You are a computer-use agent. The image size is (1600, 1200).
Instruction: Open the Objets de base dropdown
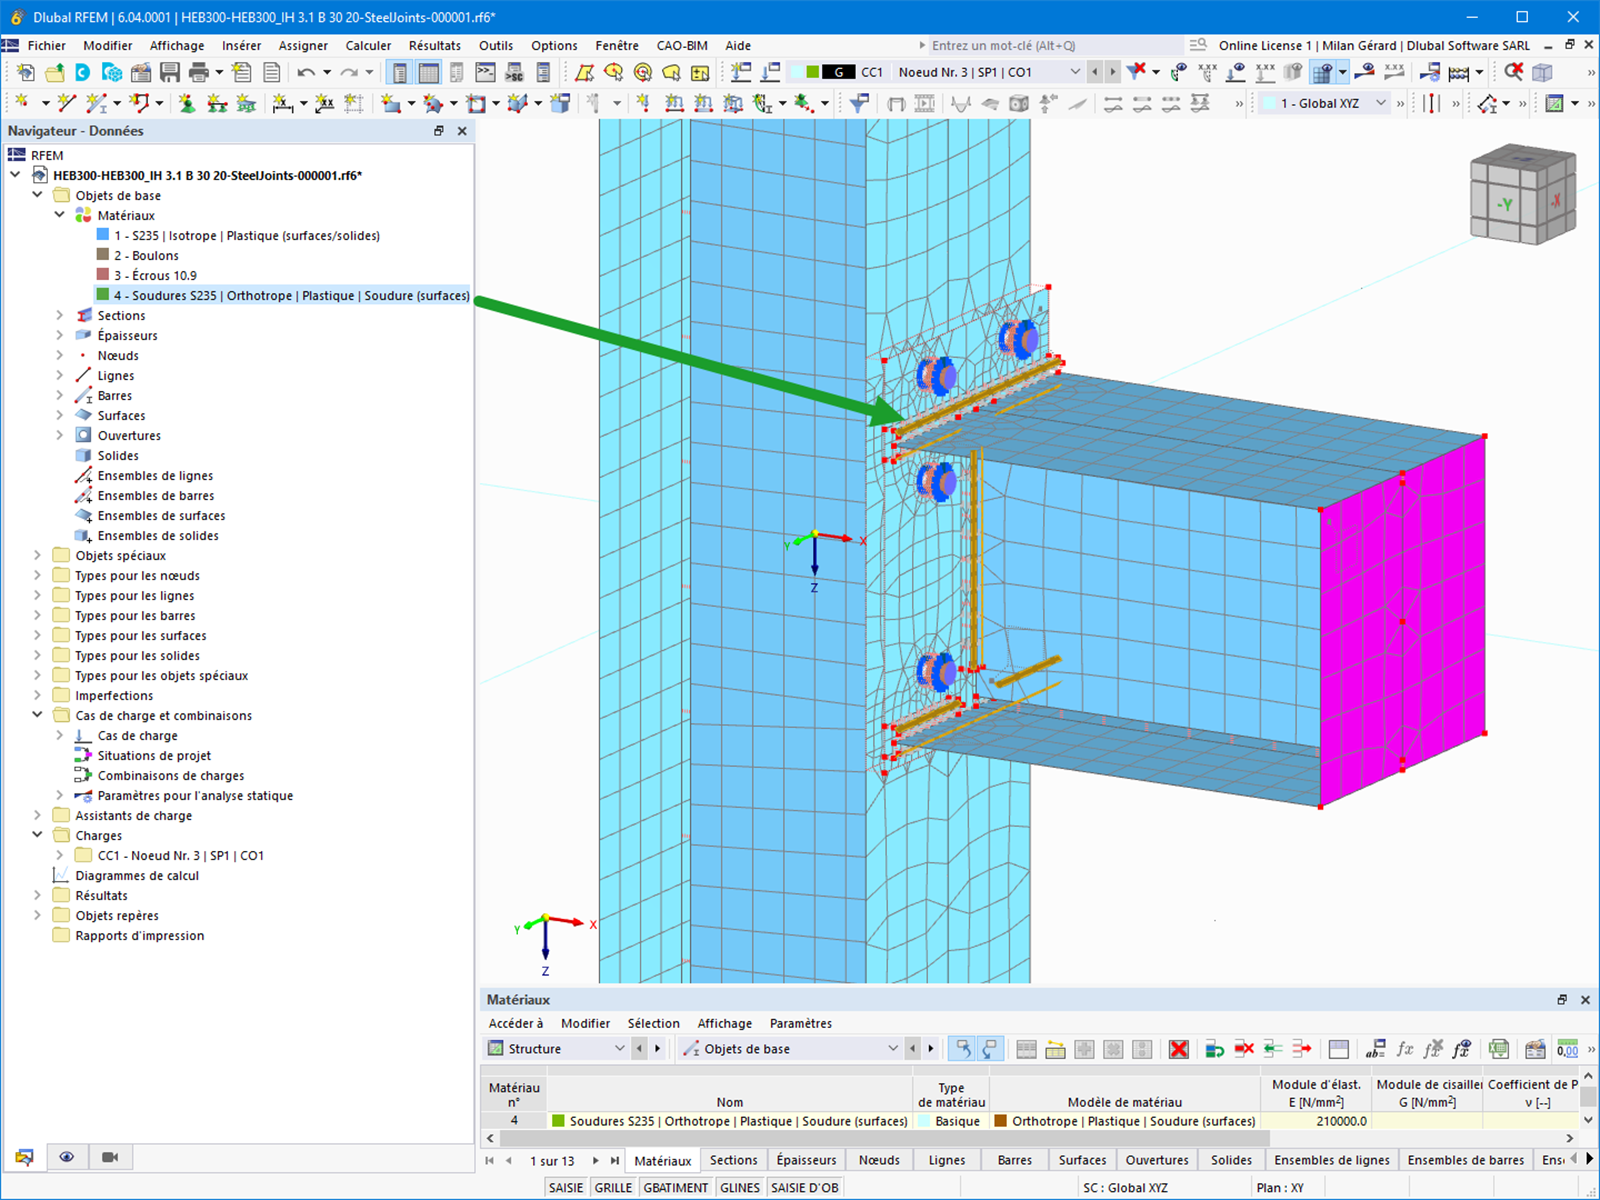point(790,1049)
